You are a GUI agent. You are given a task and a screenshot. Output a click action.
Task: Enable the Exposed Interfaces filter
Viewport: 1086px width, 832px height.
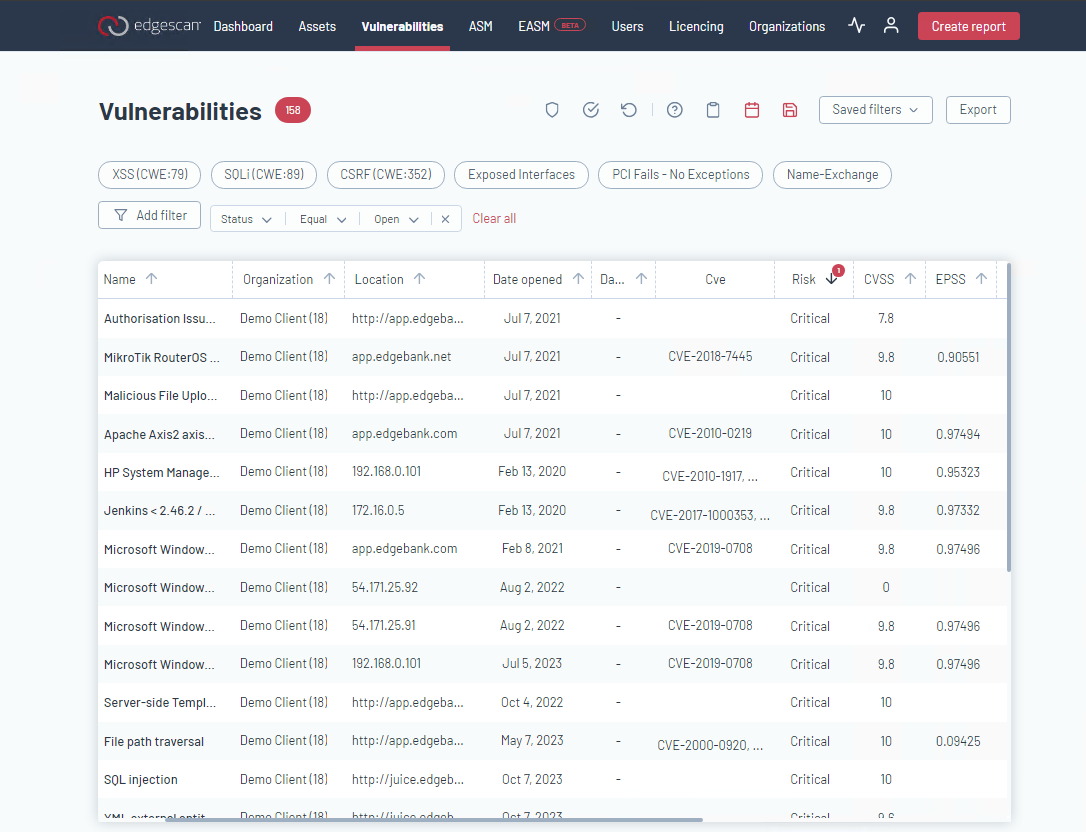[521, 174]
